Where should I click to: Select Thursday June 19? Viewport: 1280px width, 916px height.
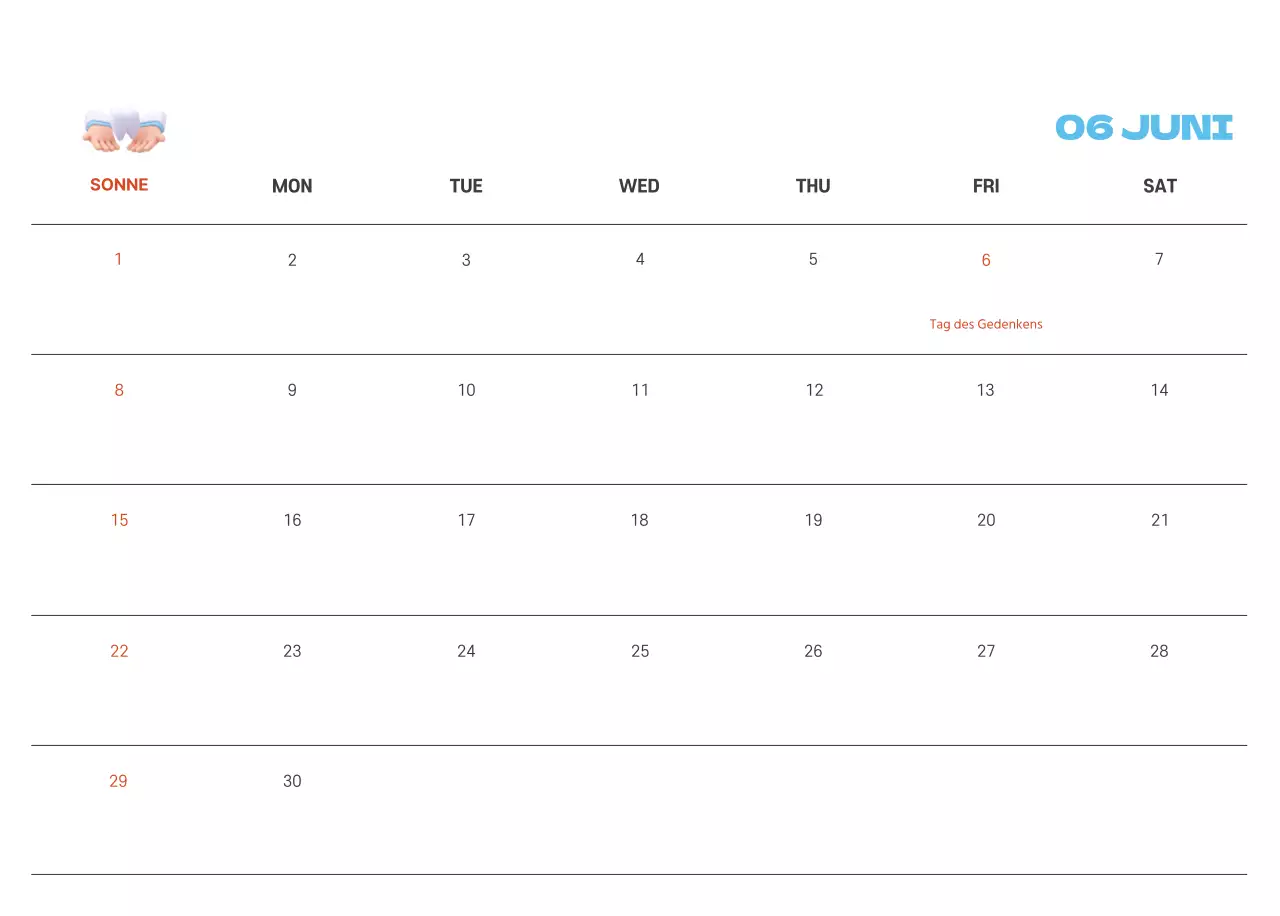[813, 520]
